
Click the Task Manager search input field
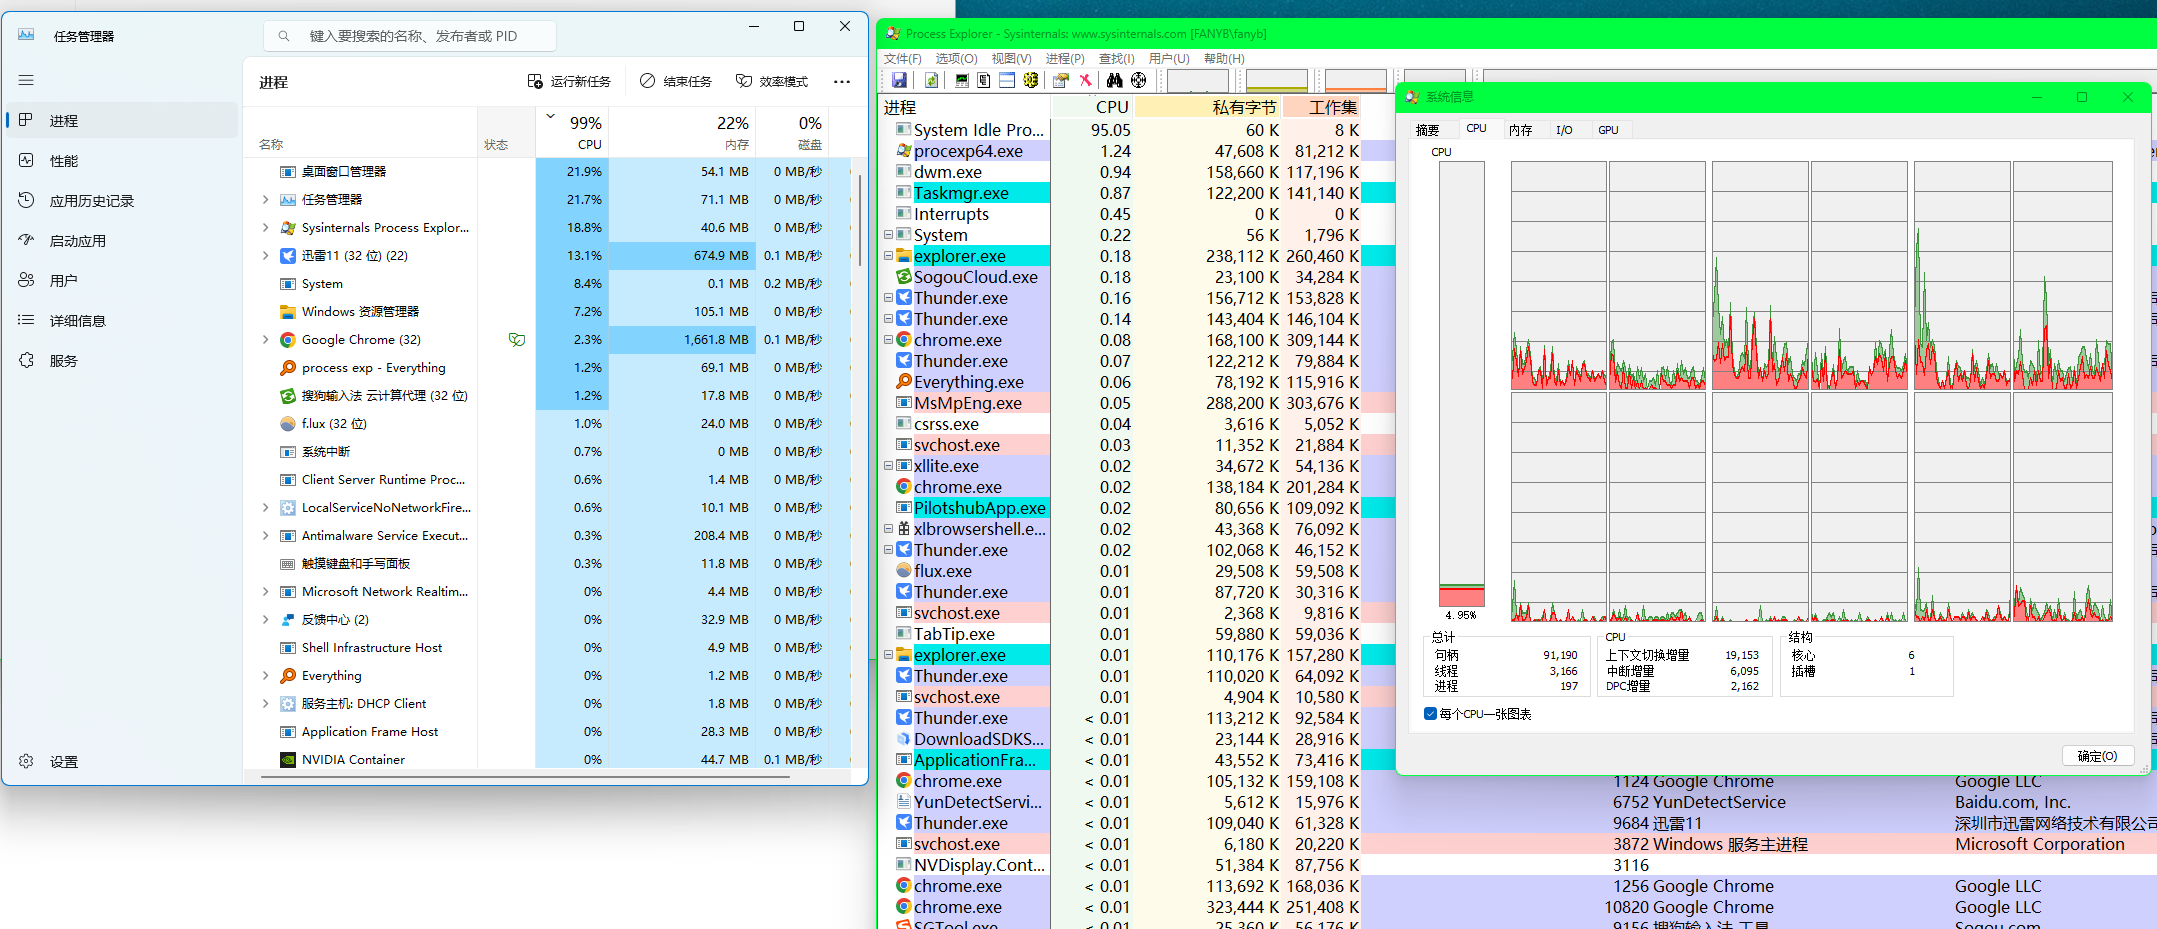[410, 36]
